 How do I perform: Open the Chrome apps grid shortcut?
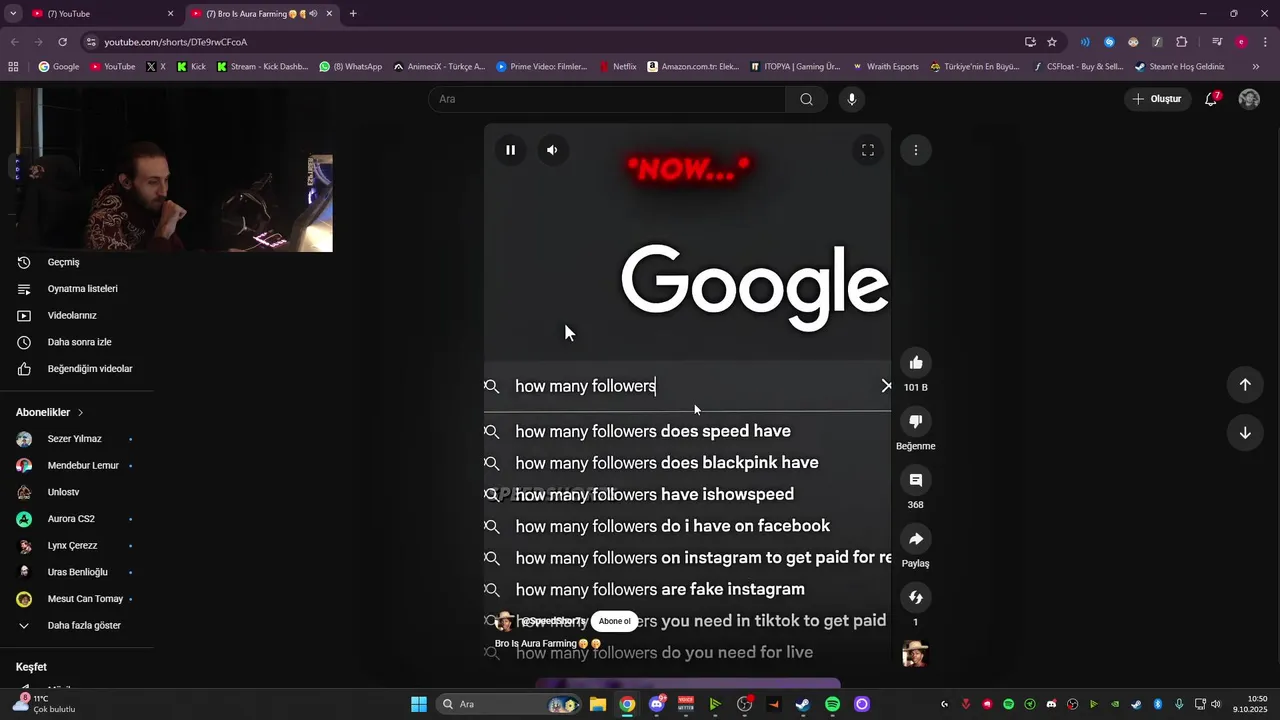[x=13, y=67]
